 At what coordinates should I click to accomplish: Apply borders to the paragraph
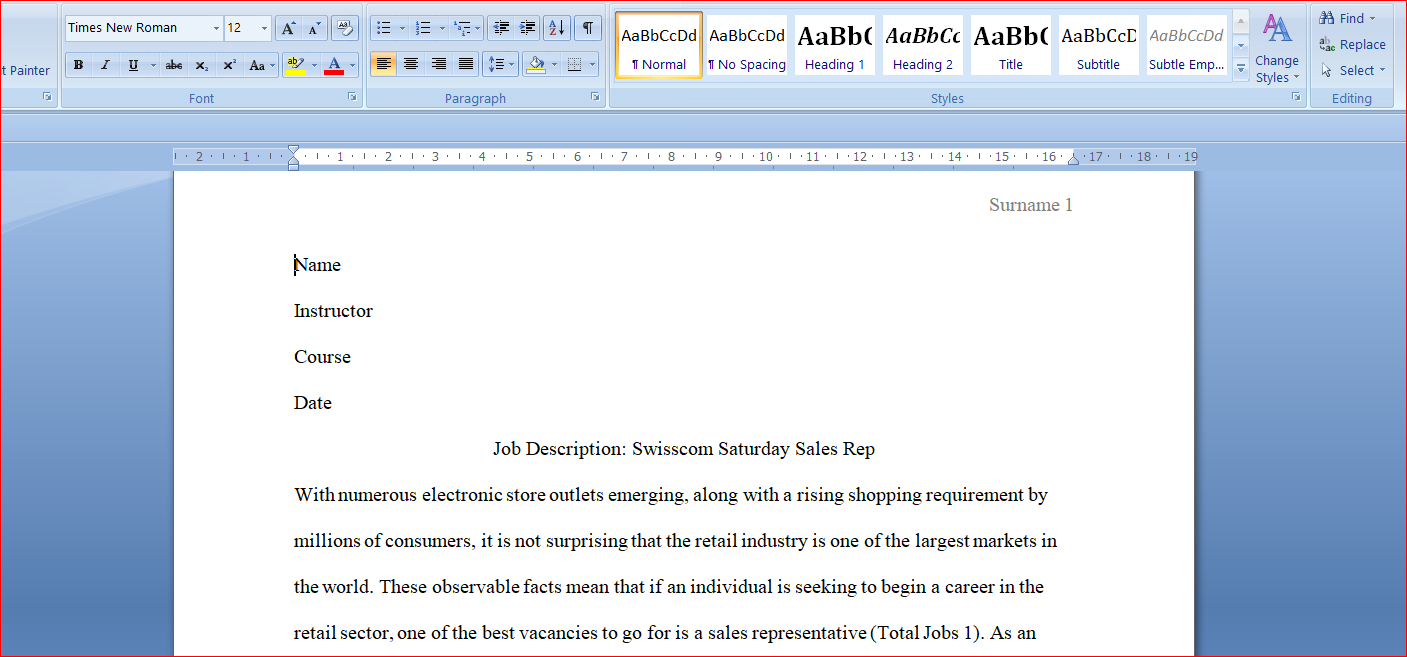click(574, 65)
